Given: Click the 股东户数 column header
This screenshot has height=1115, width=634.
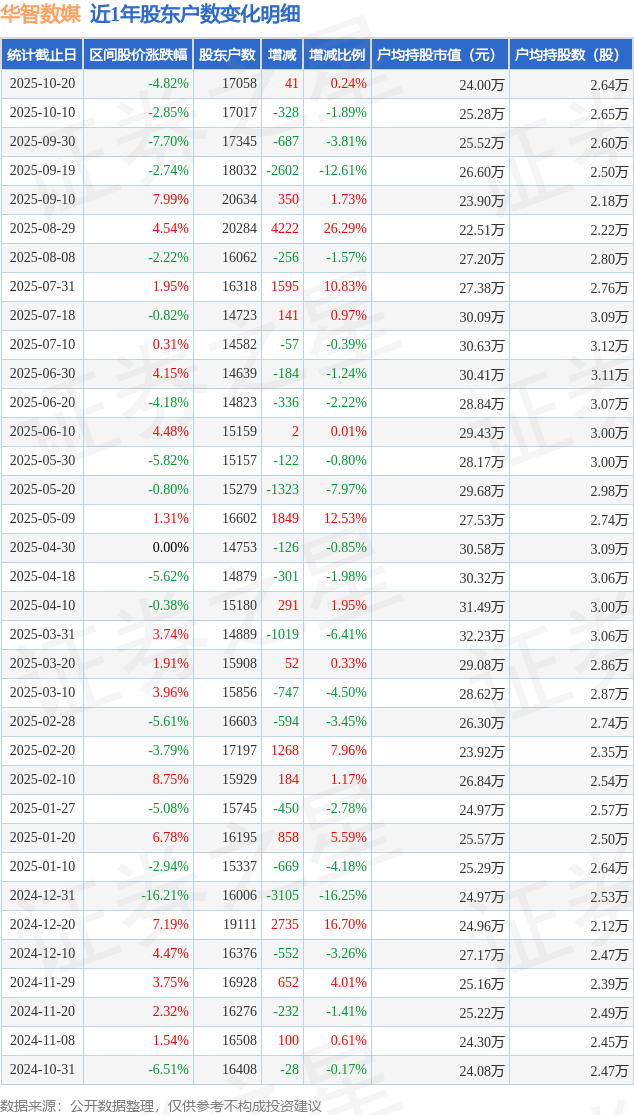Looking at the screenshot, I should point(227,55).
